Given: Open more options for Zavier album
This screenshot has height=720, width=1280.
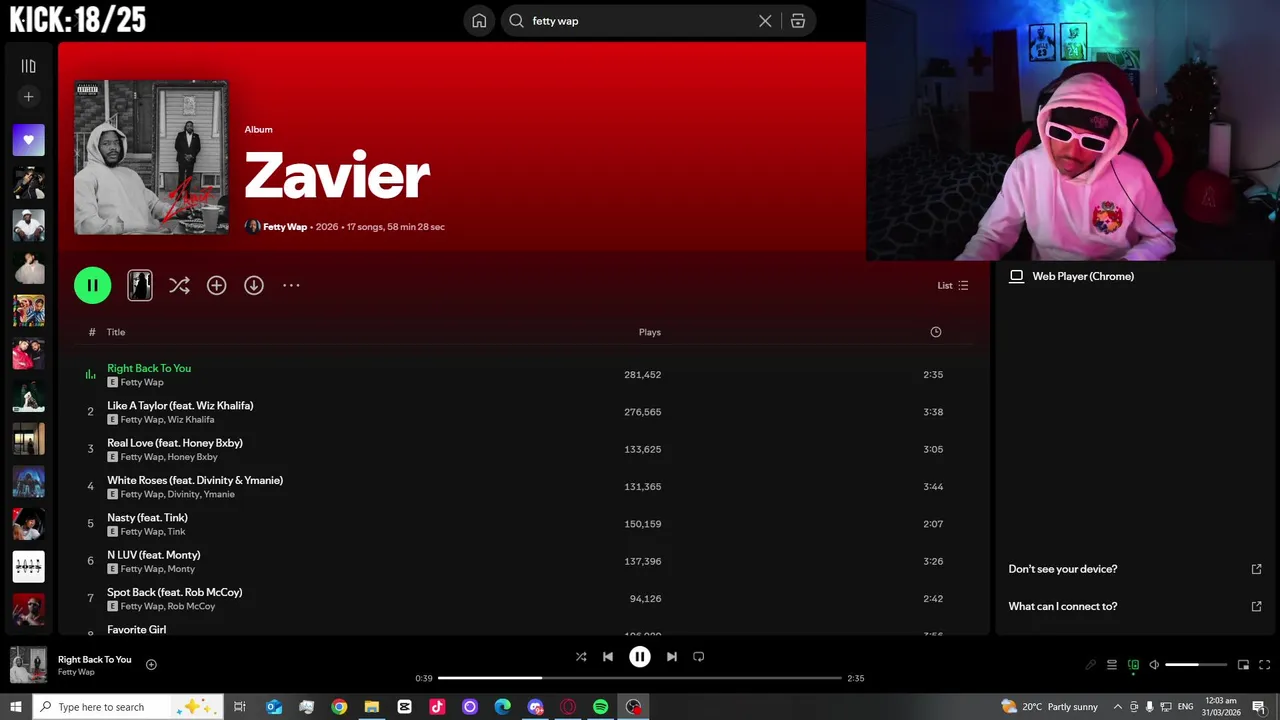Looking at the screenshot, I should 291,285.
